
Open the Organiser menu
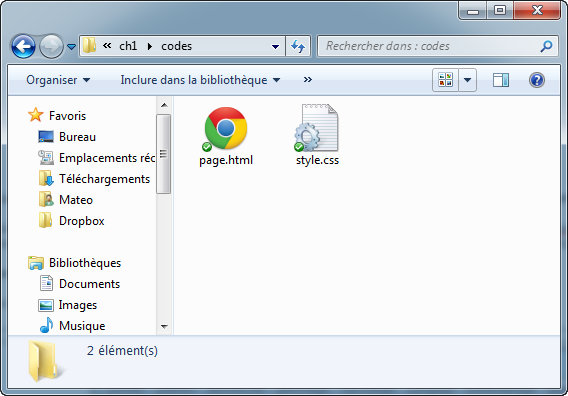[58, 80]
